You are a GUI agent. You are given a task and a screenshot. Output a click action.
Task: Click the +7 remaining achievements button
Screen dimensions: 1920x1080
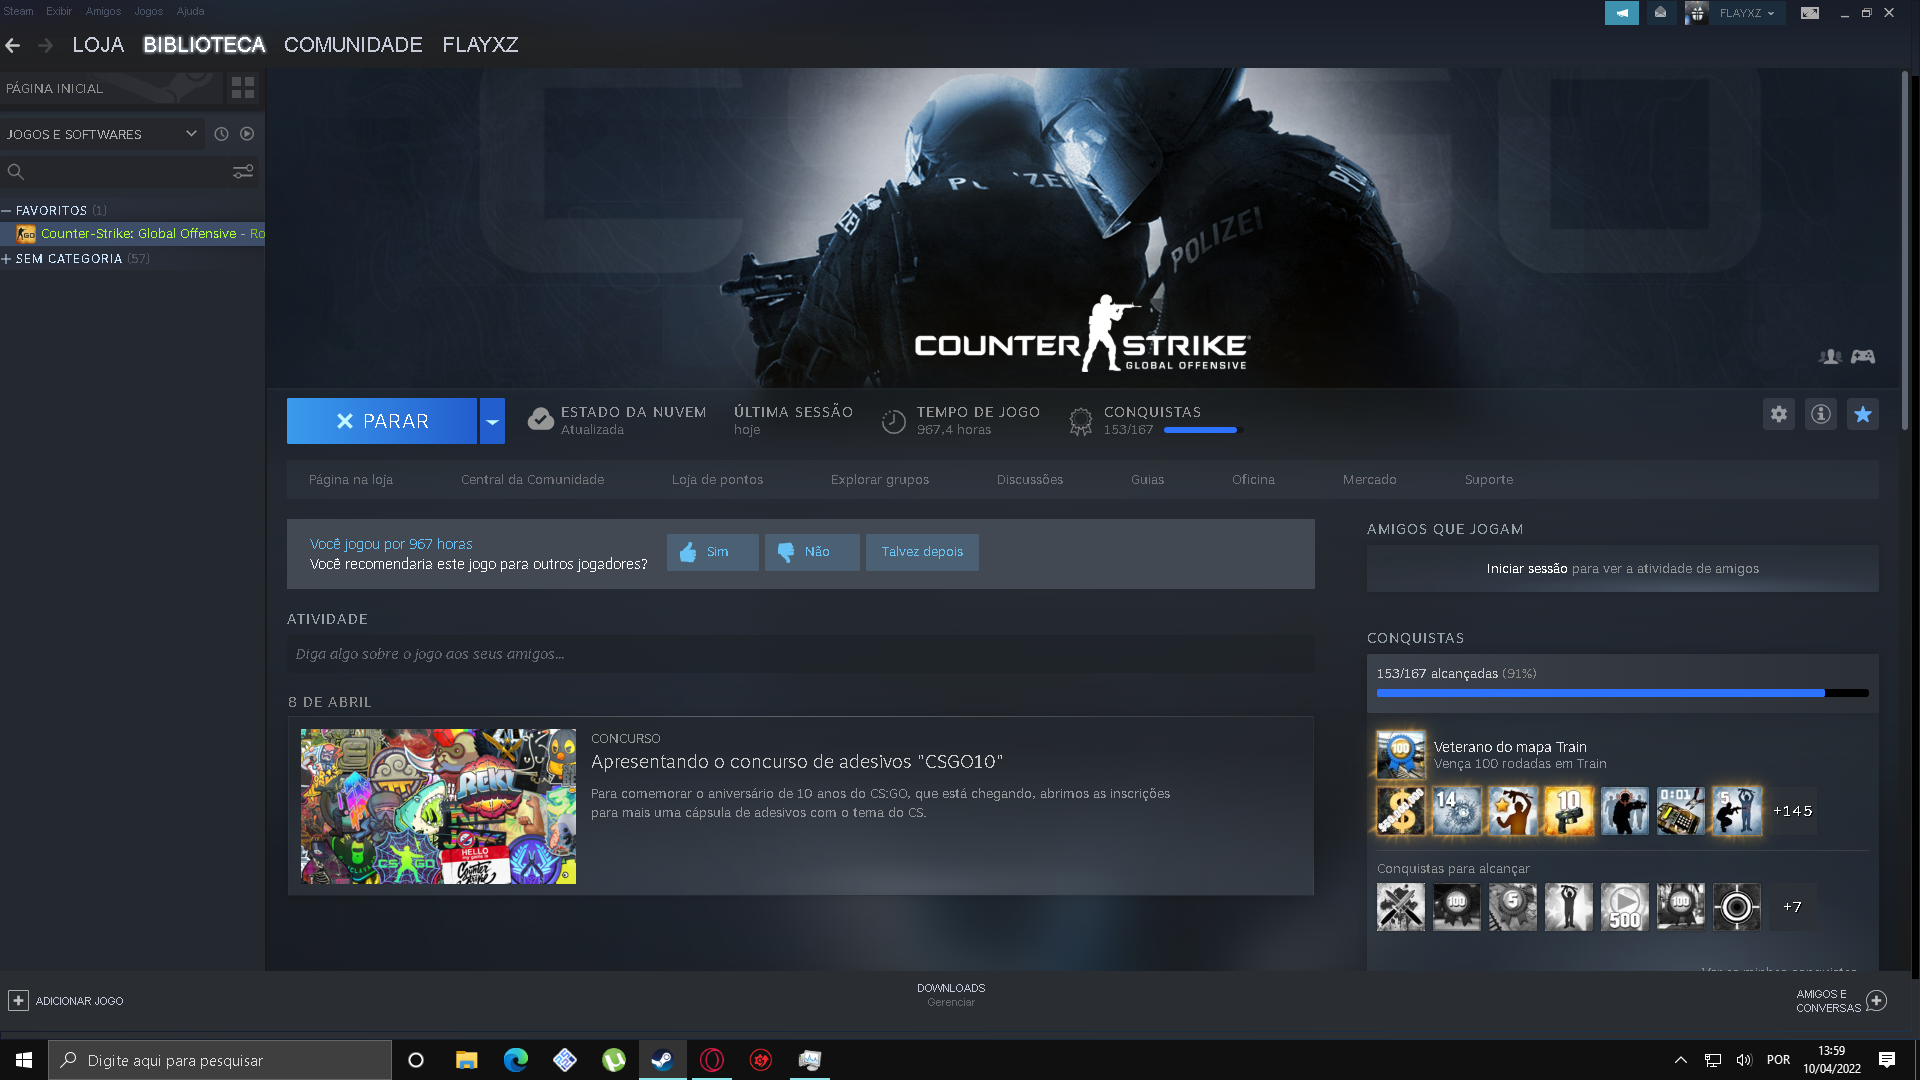pyautogui.click(x=1792, y=907)
